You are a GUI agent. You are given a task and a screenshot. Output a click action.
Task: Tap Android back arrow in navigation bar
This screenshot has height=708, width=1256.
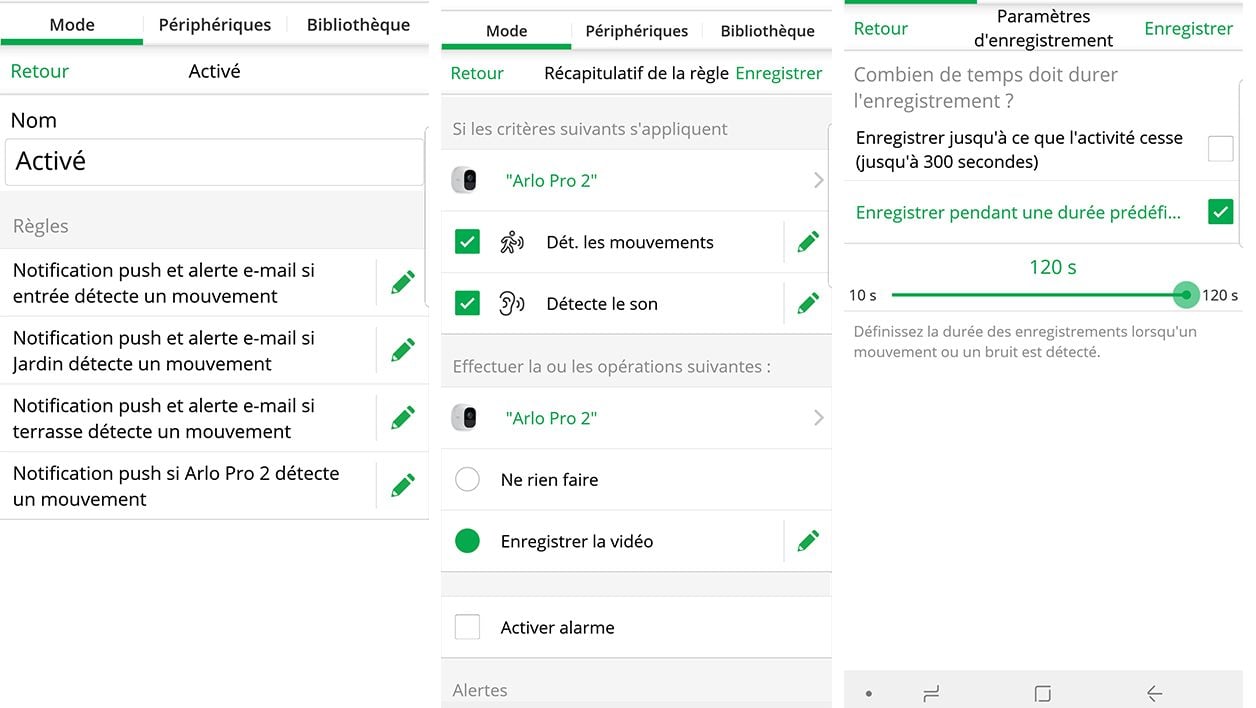[1154, 693]
